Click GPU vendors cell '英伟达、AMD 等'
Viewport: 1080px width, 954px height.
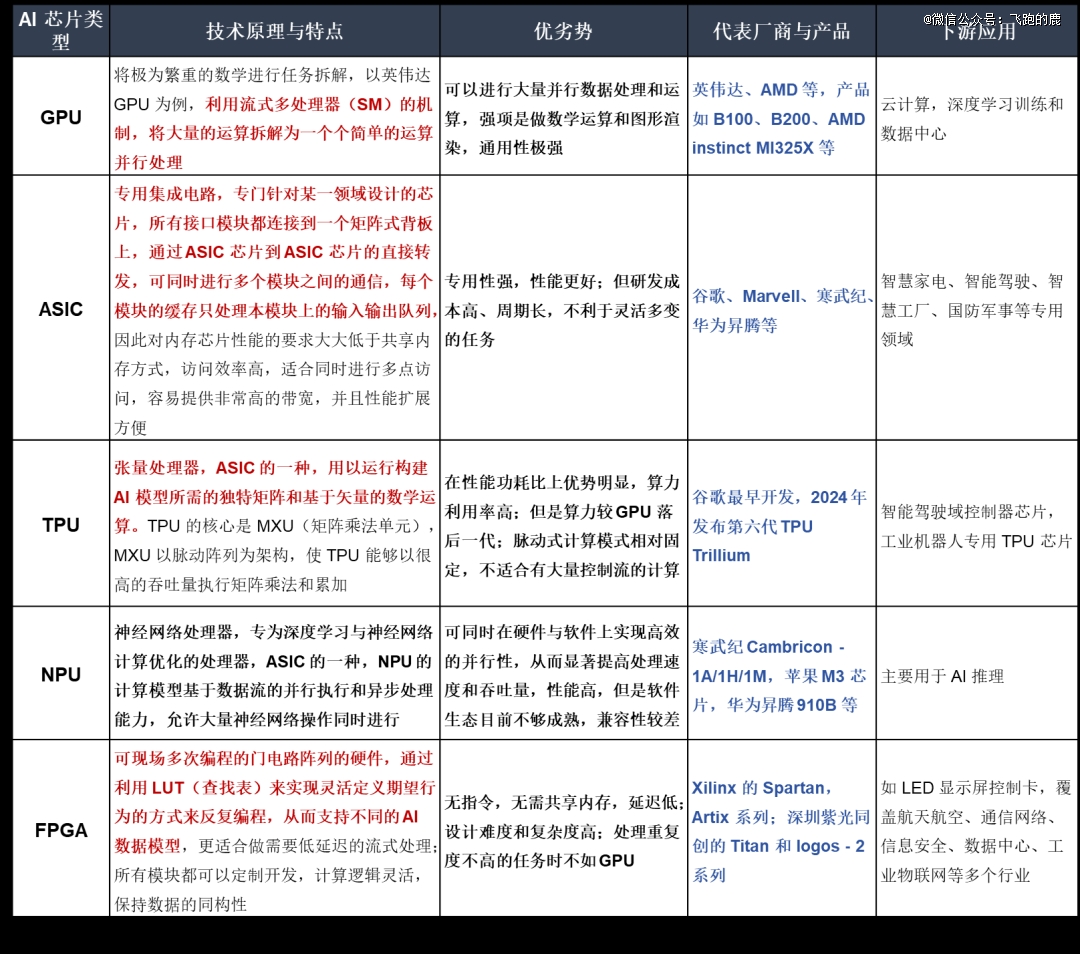click(x=782, y=116)
